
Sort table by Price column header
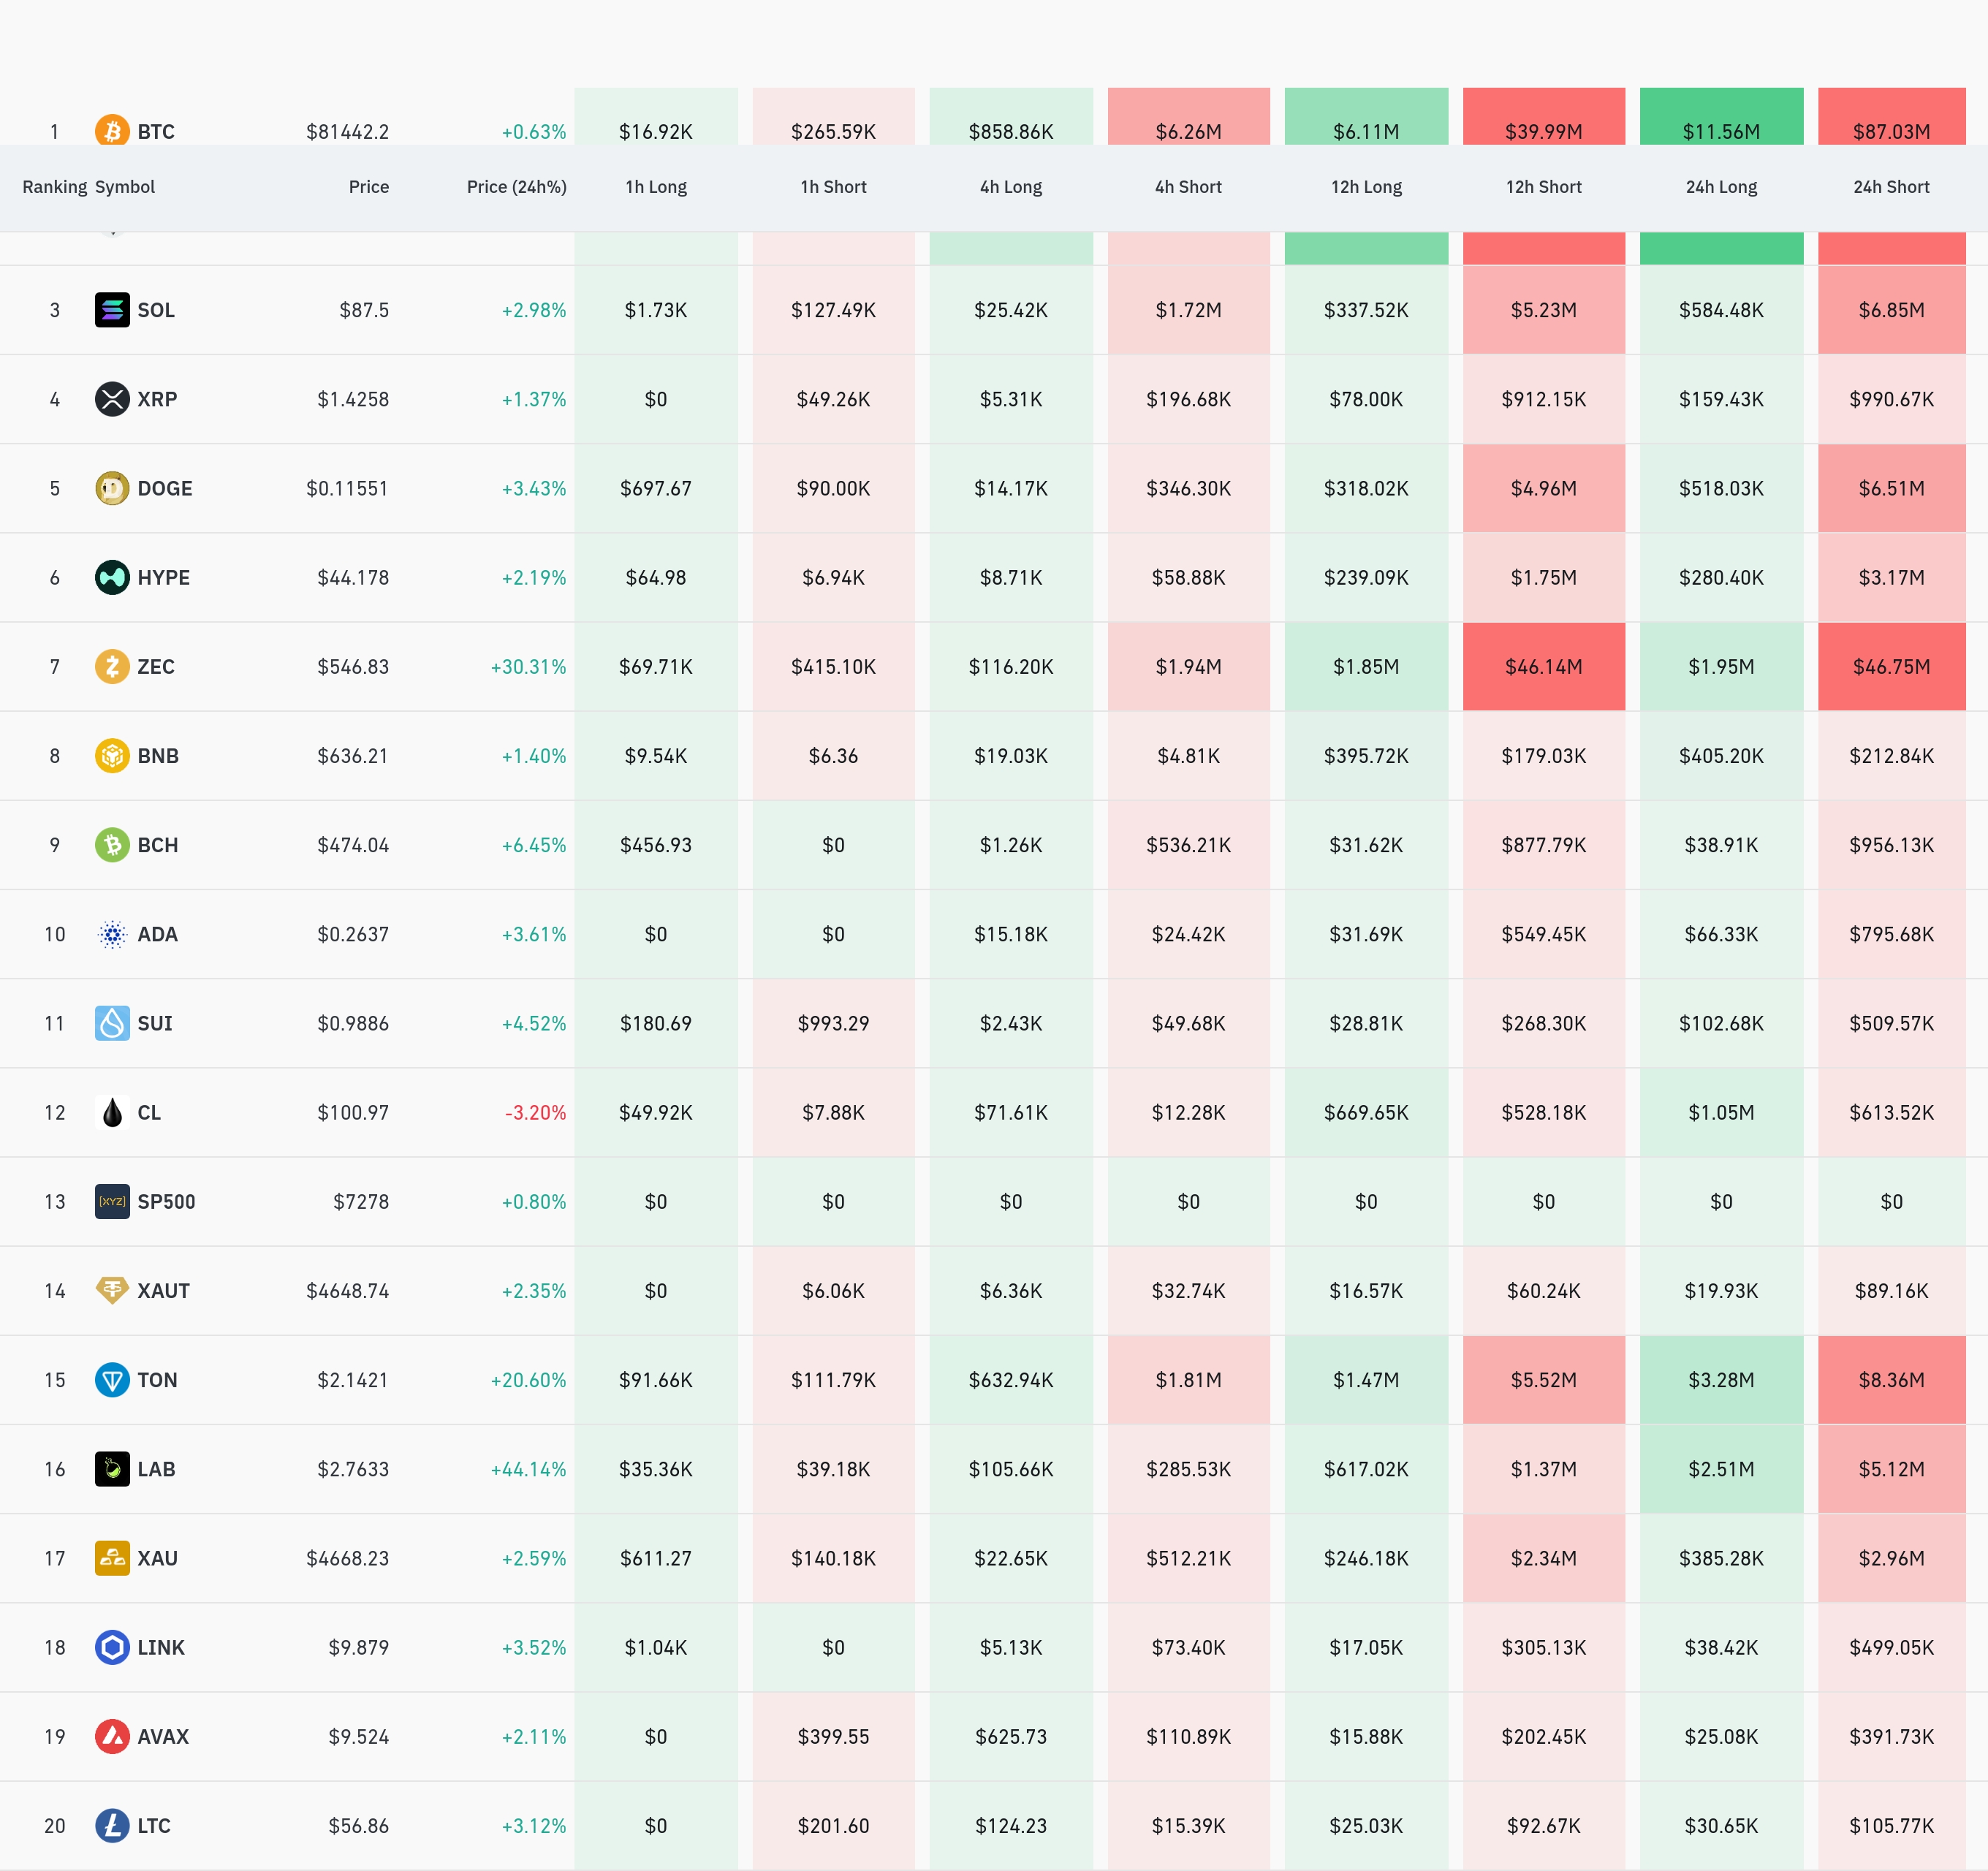(x=369, y=187)
